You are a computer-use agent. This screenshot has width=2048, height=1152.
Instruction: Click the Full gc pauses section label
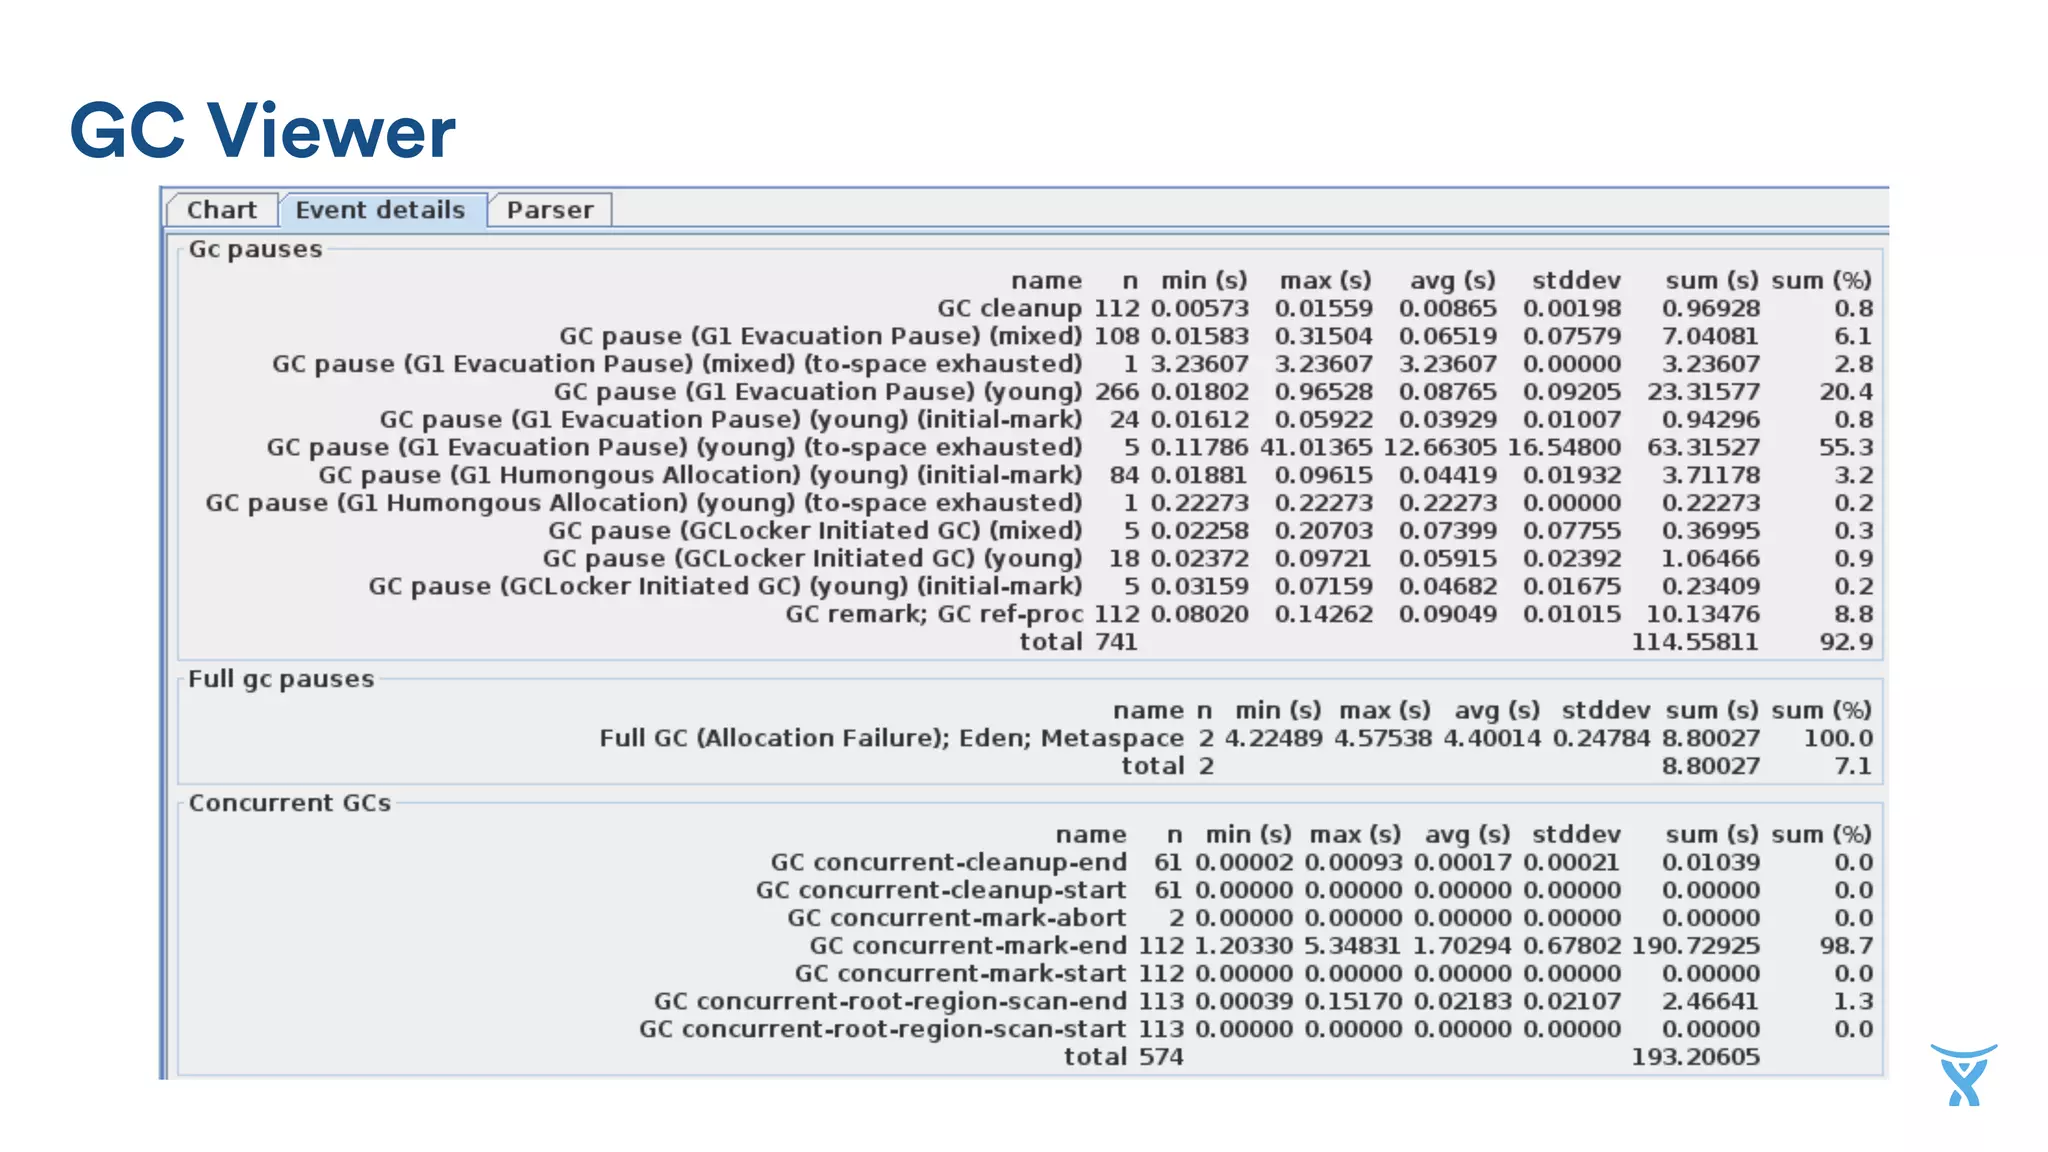coord(281,679)
